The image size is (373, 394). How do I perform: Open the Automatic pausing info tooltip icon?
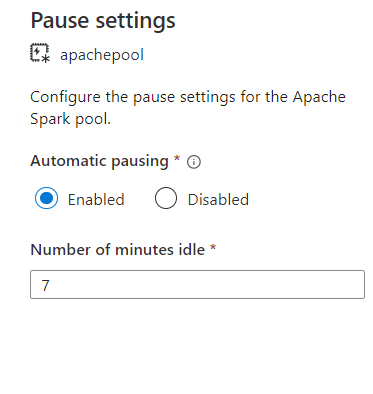tap(194, 162)
